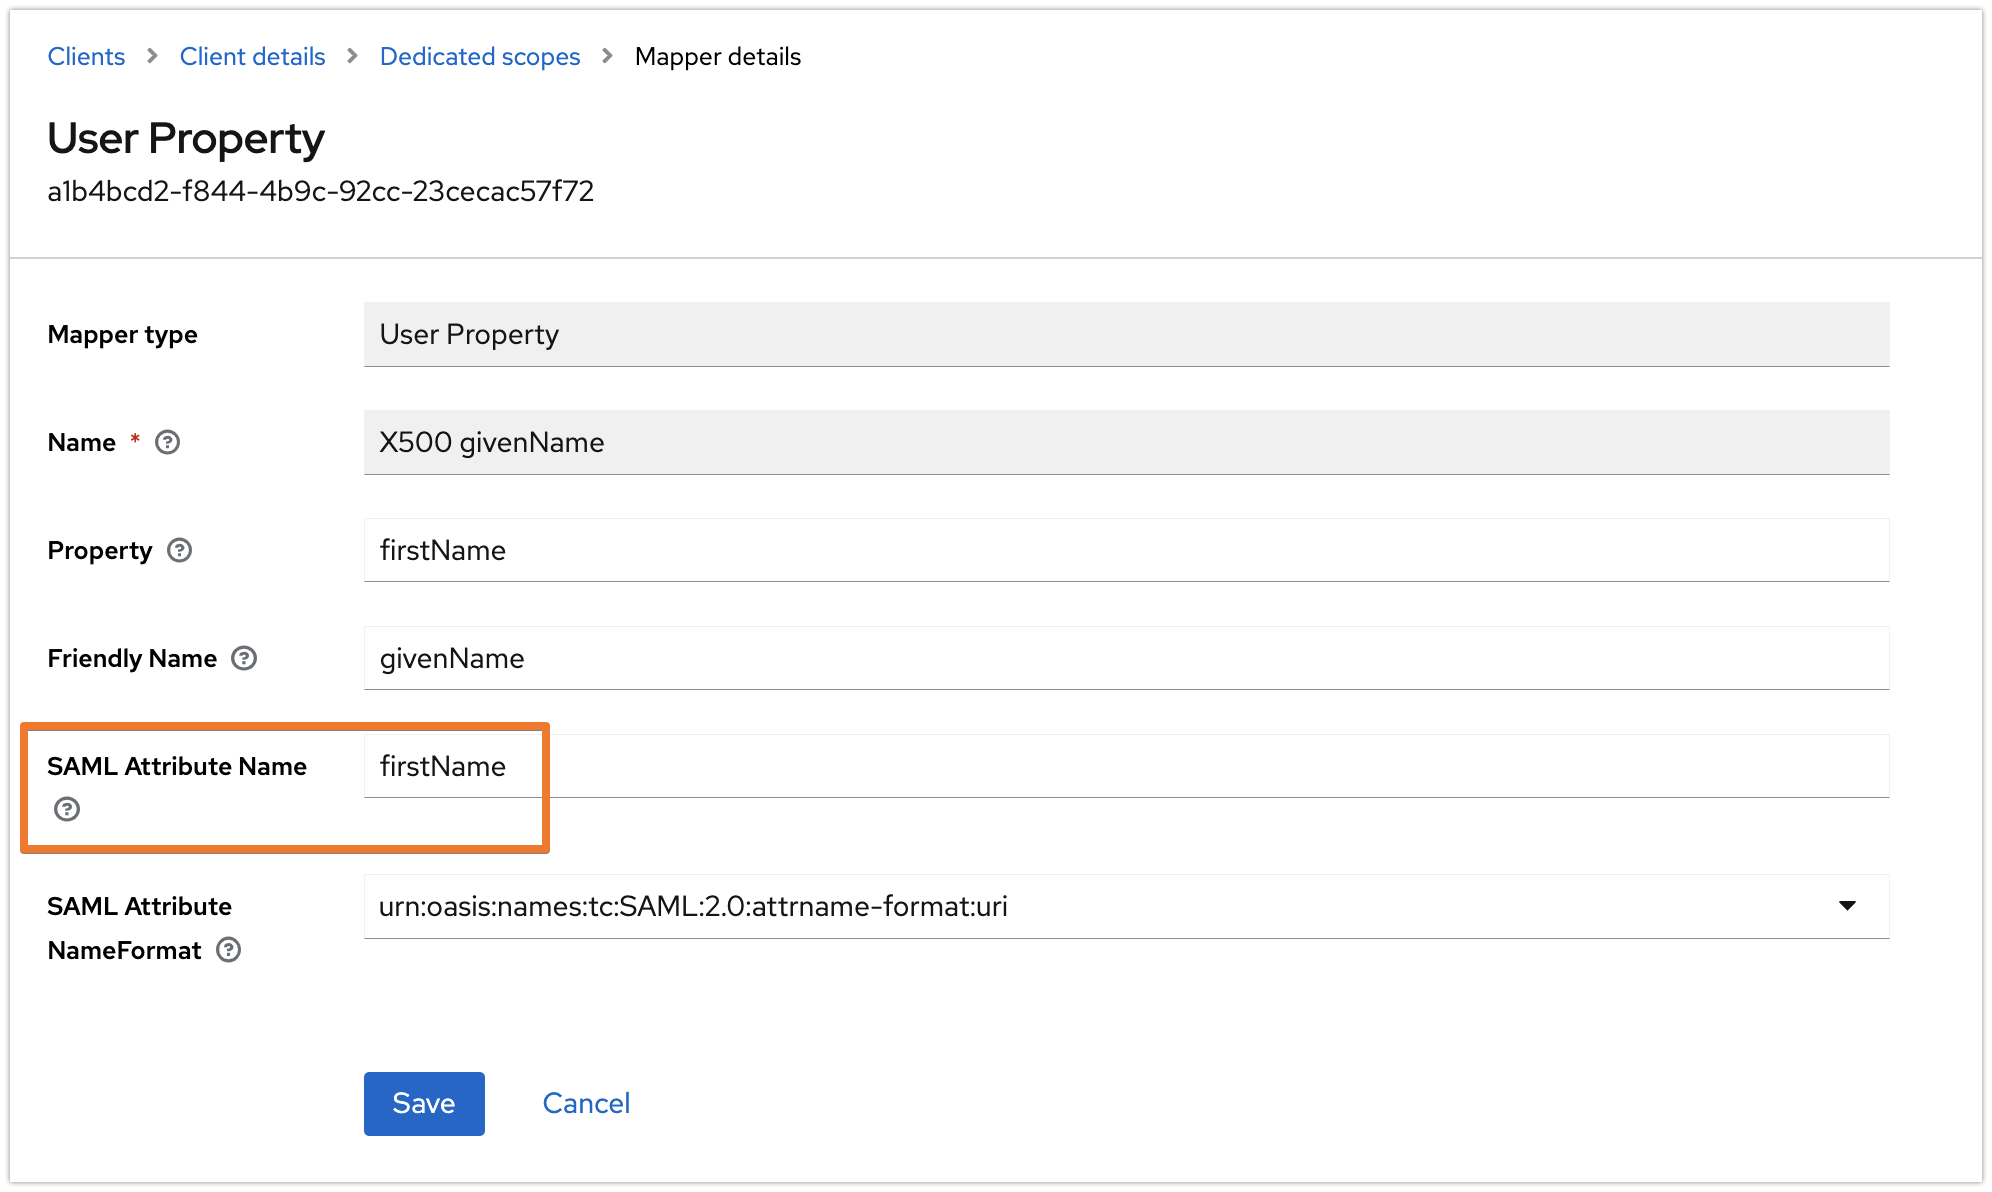This screenshot has width=1992, height=1192.
Task: Focus the Friendly Name text field
Action: click(x=1126, y=658)
